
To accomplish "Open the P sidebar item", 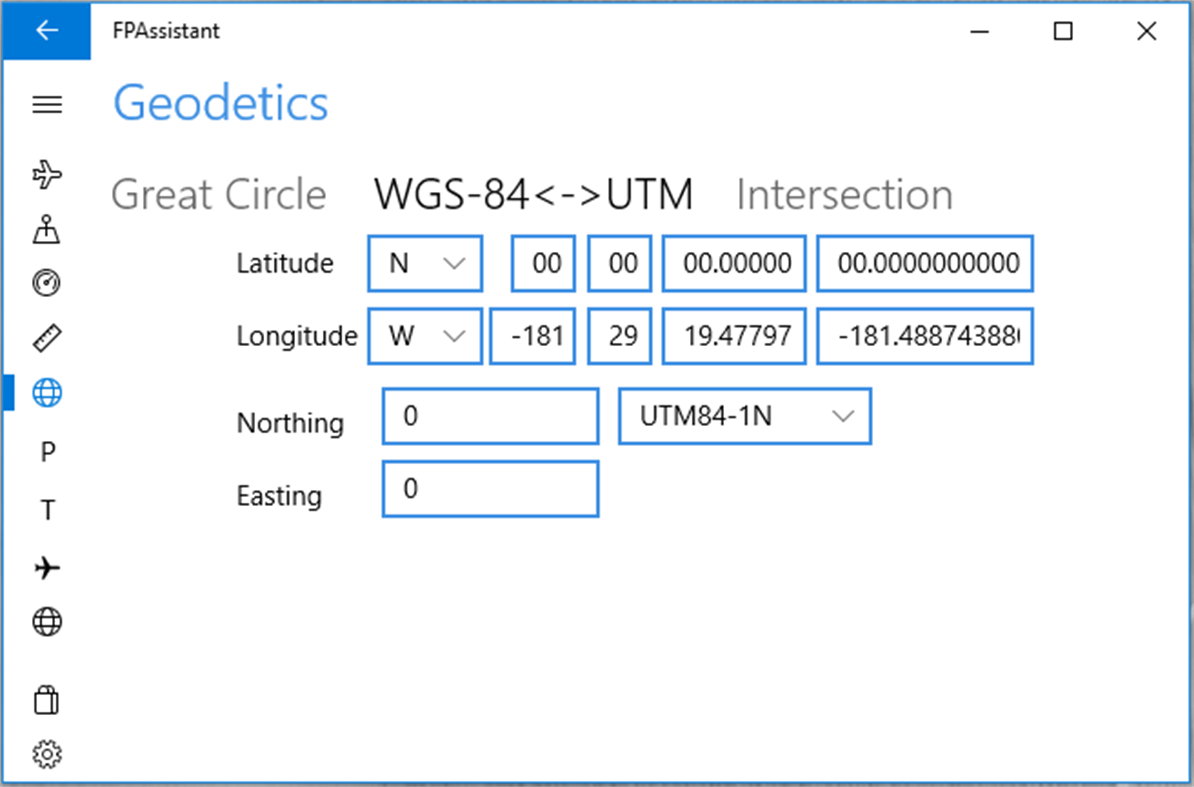I will [47, 452].
